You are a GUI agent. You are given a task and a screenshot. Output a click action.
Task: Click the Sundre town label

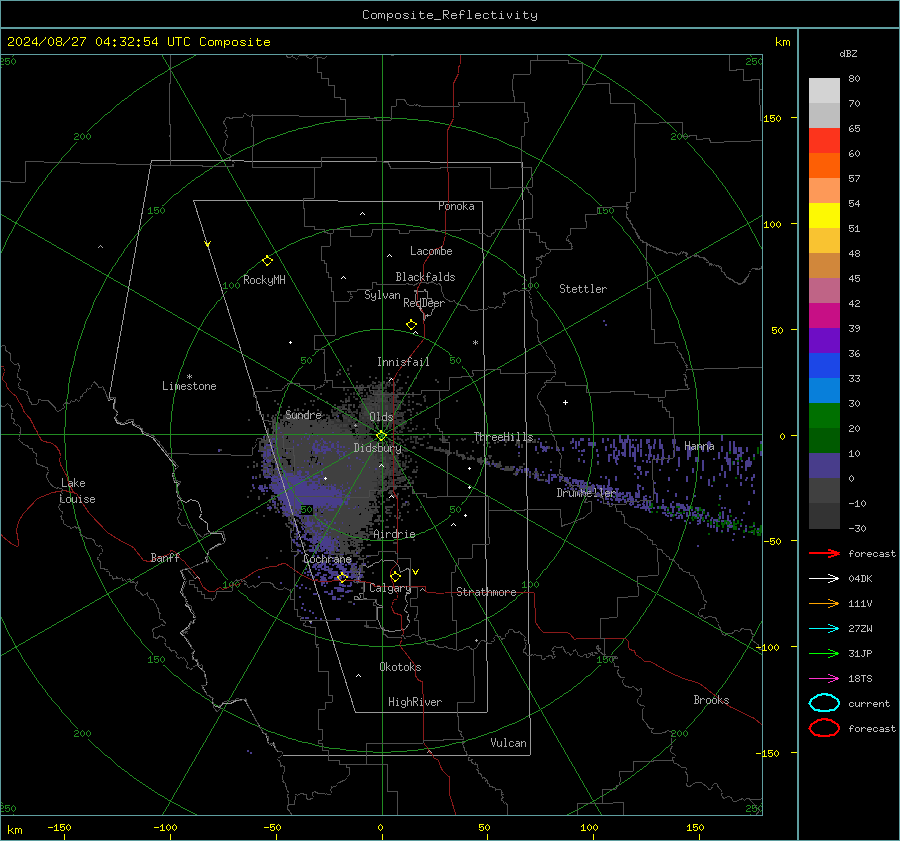pyautogui.click(x=304, y=414)
